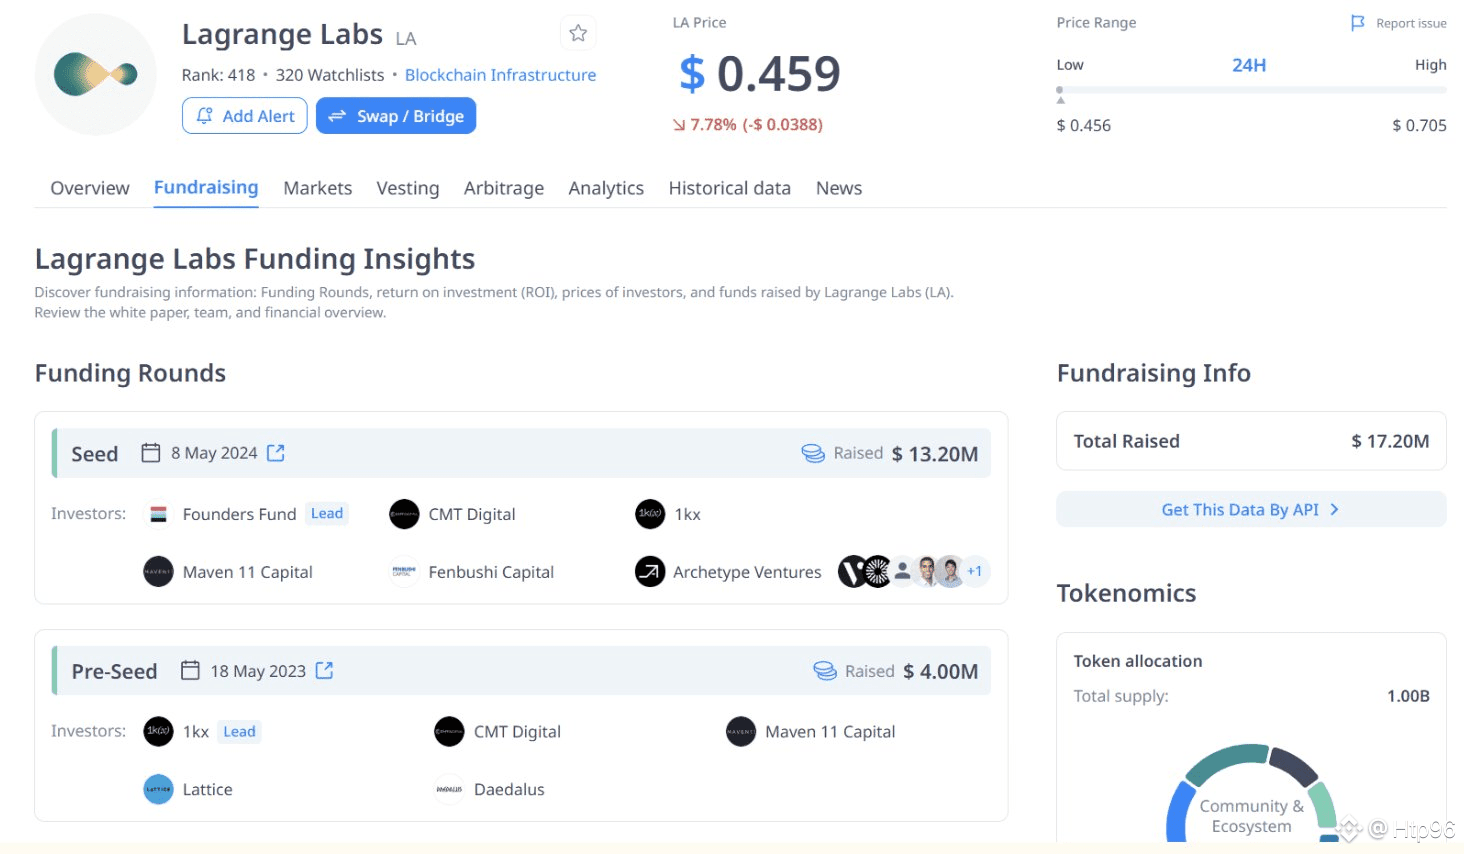
Task: Click the Total Raised $17.20M card
Action: tap(1251, 441)
